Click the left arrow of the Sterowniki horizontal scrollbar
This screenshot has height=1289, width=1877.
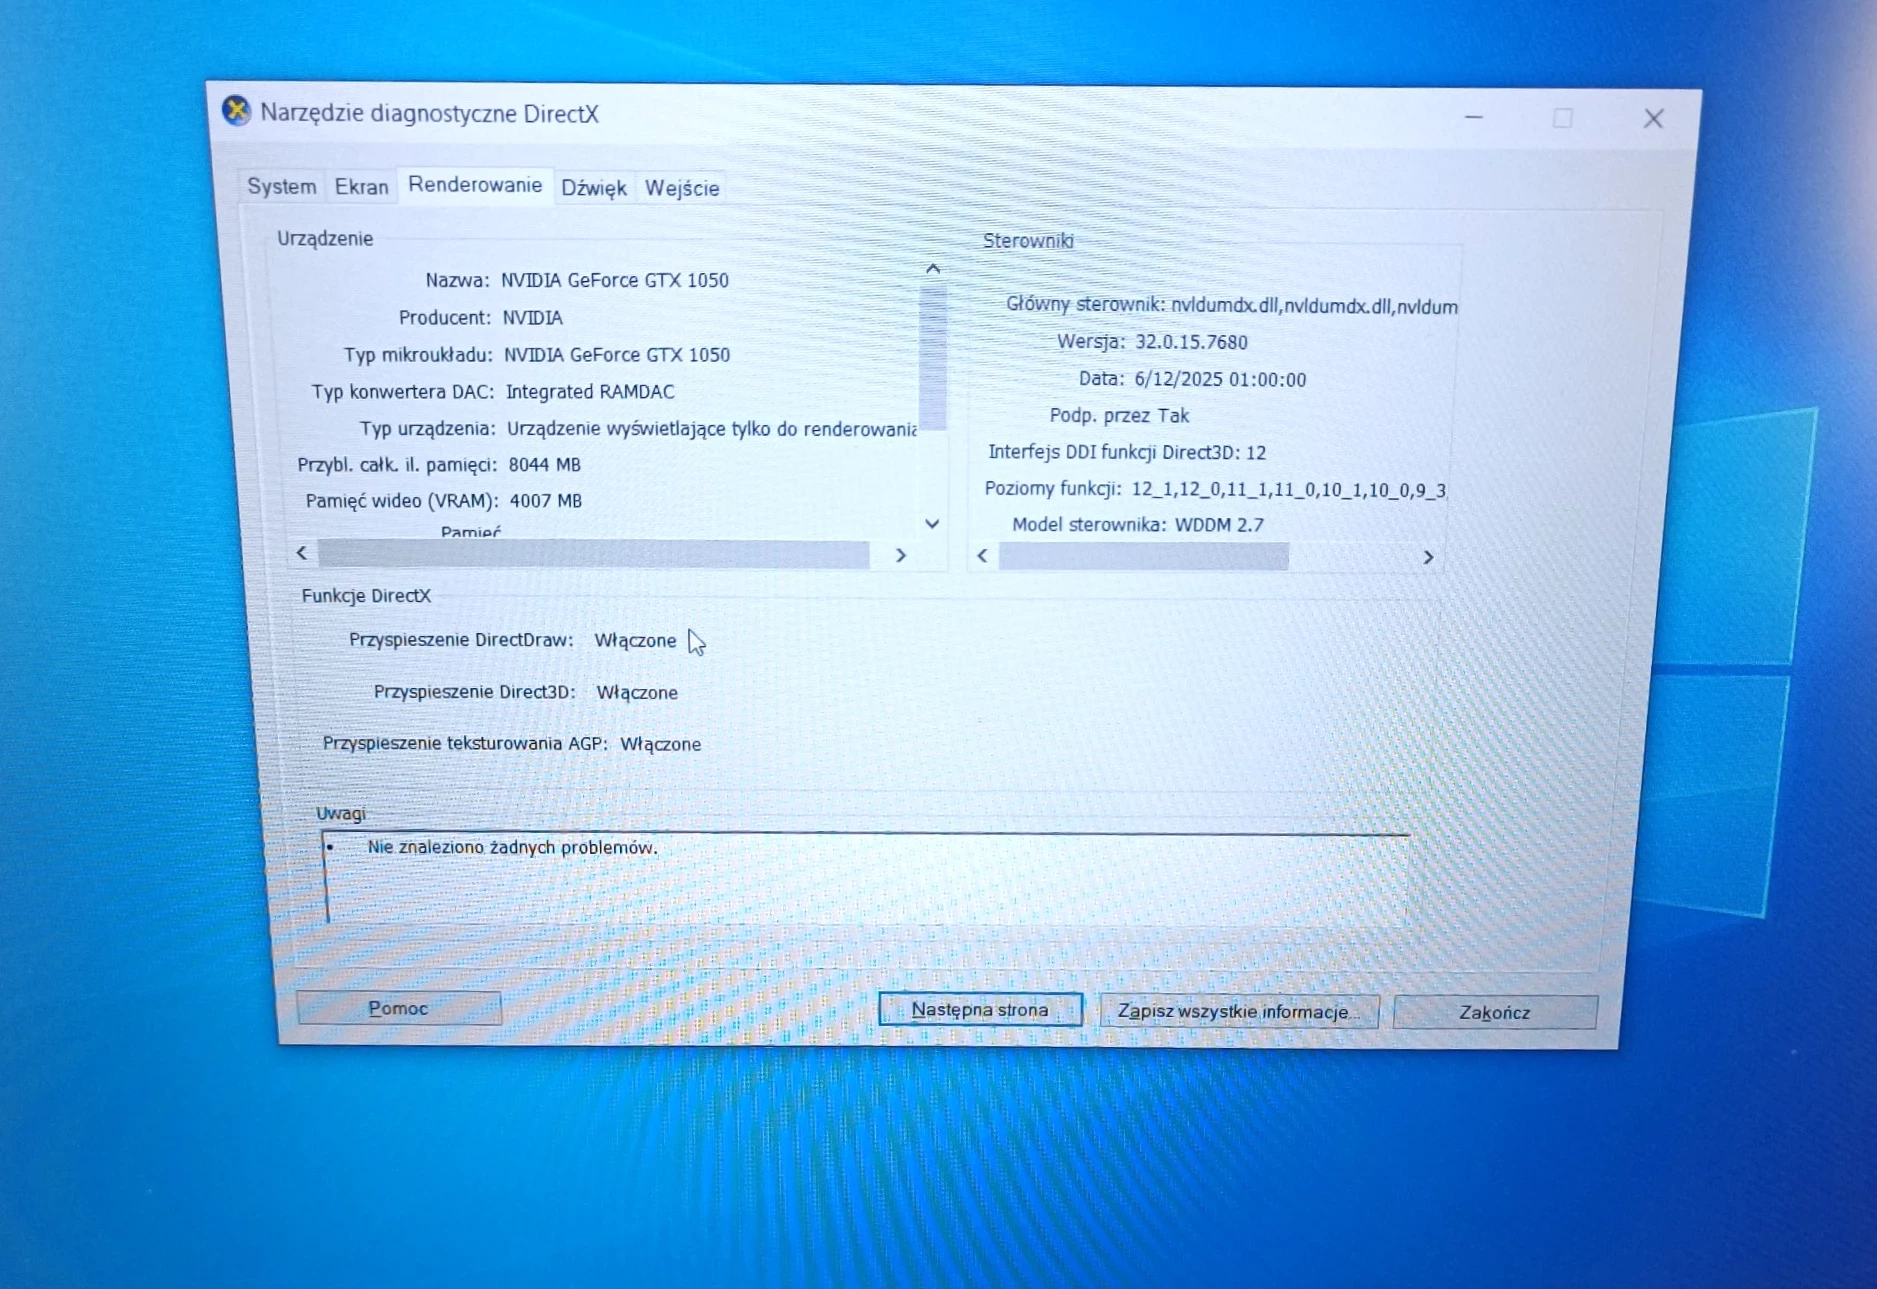click(982, 555)
